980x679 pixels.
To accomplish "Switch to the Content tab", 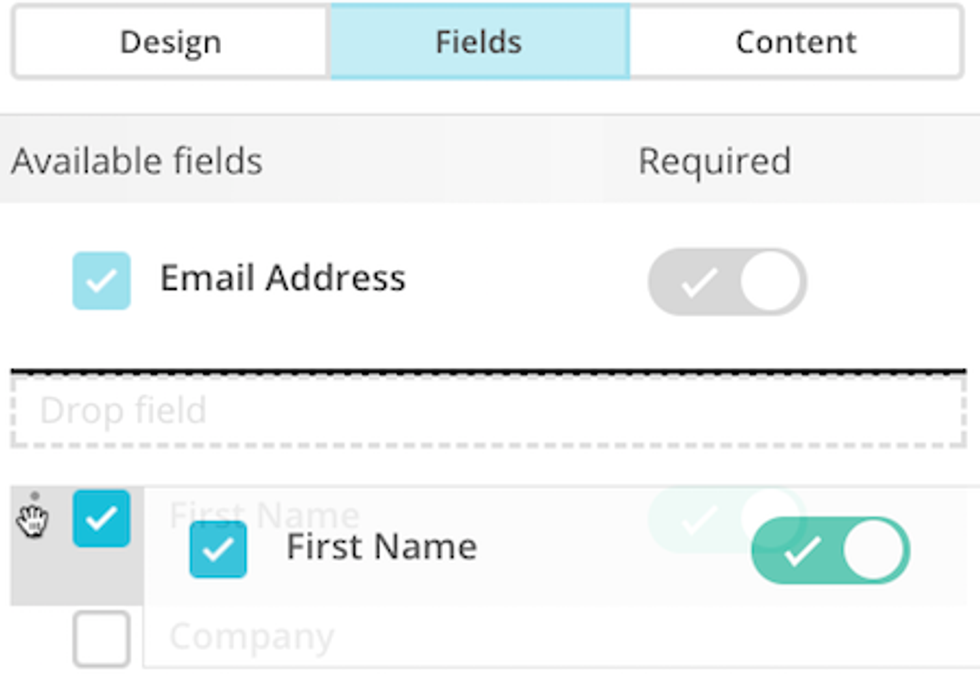I will point(796,42).
